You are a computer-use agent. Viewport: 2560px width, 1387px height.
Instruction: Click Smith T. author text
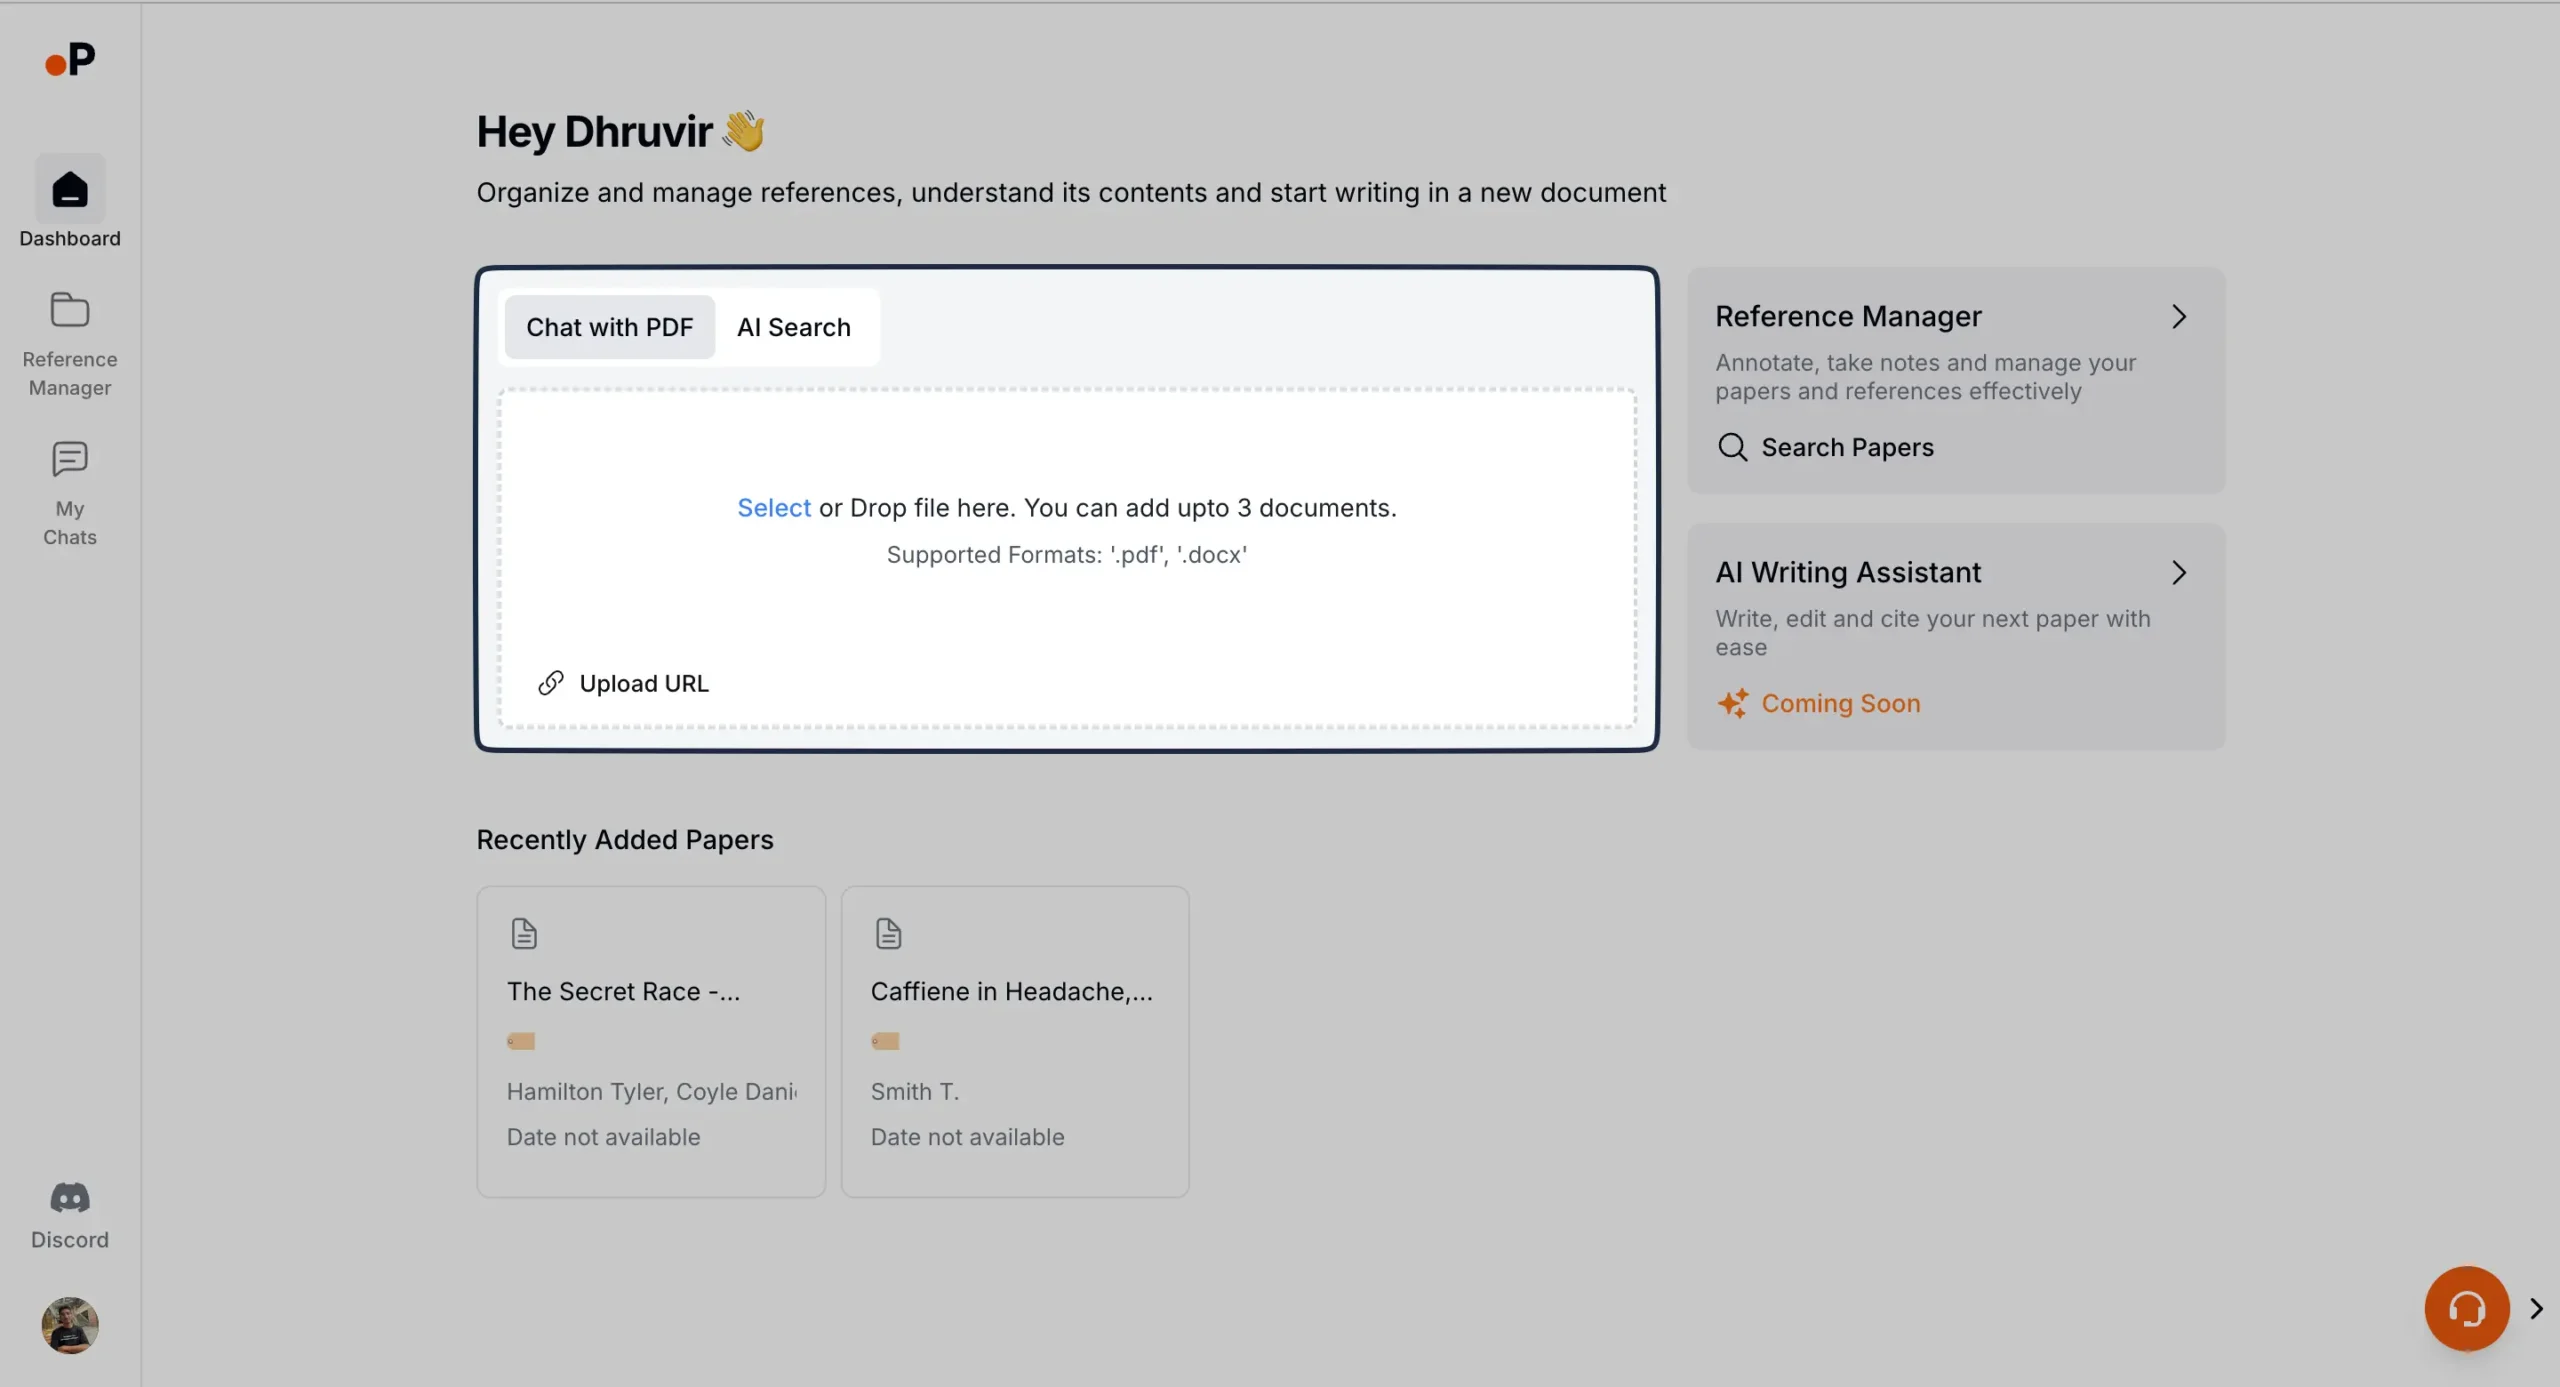[x=915, y=1091]
